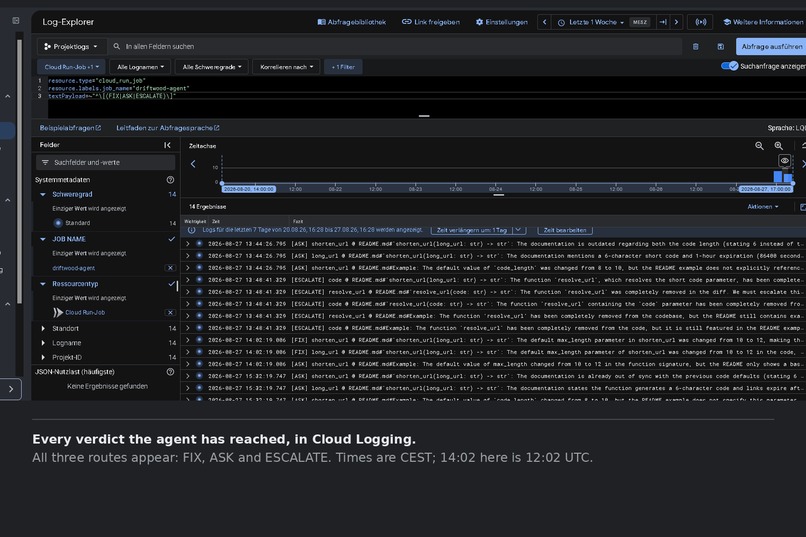This screenshot has width=806, height=537.
Task: Open Alle Schweregrade dropdown
Action: tap(212, 67)
